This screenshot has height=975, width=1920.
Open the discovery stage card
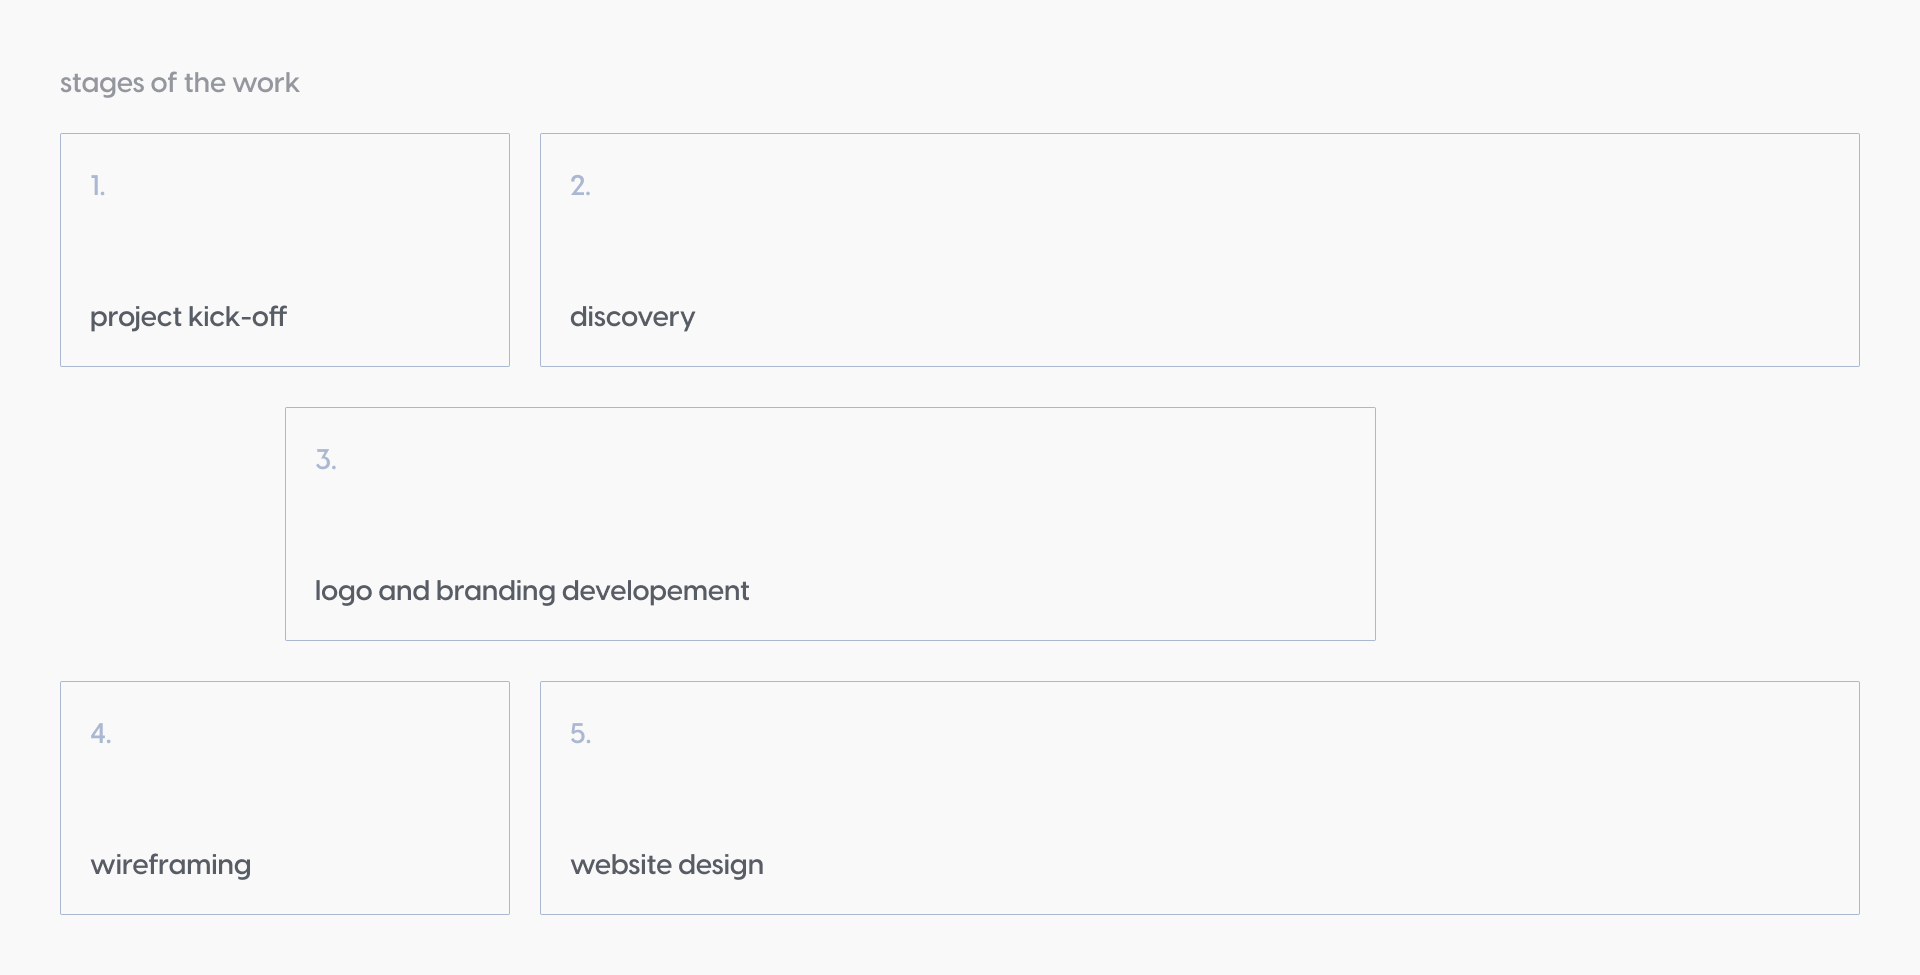tap(1199, 250)
